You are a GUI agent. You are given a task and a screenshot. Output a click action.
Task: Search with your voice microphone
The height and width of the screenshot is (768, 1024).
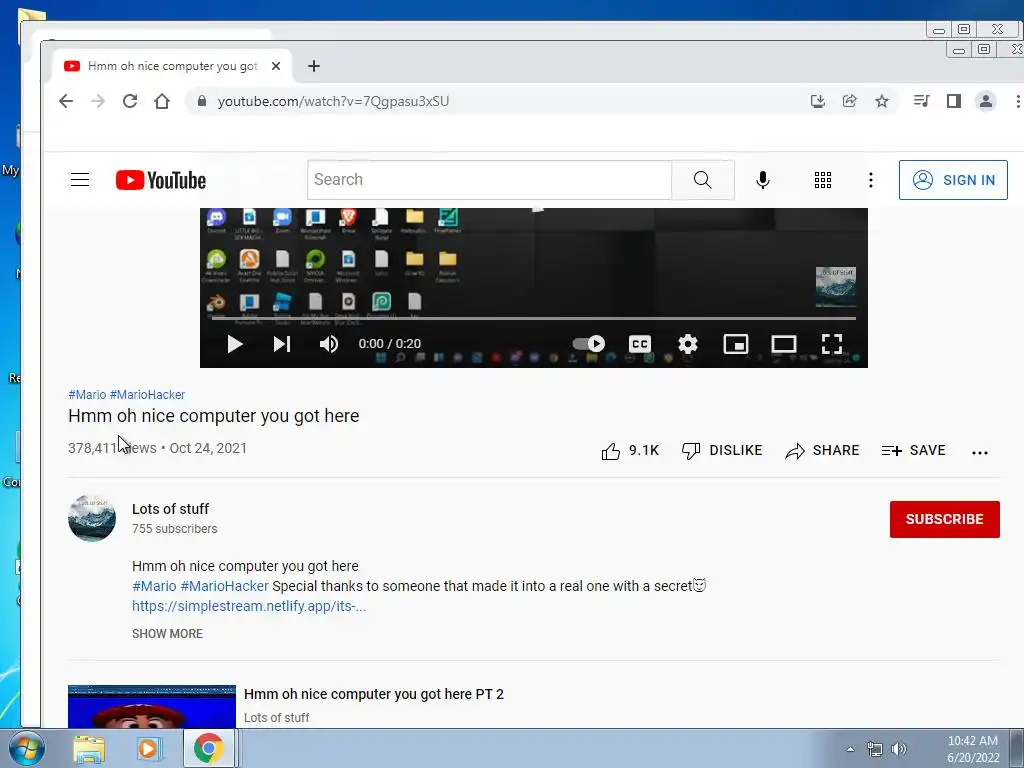click(763, 180)
